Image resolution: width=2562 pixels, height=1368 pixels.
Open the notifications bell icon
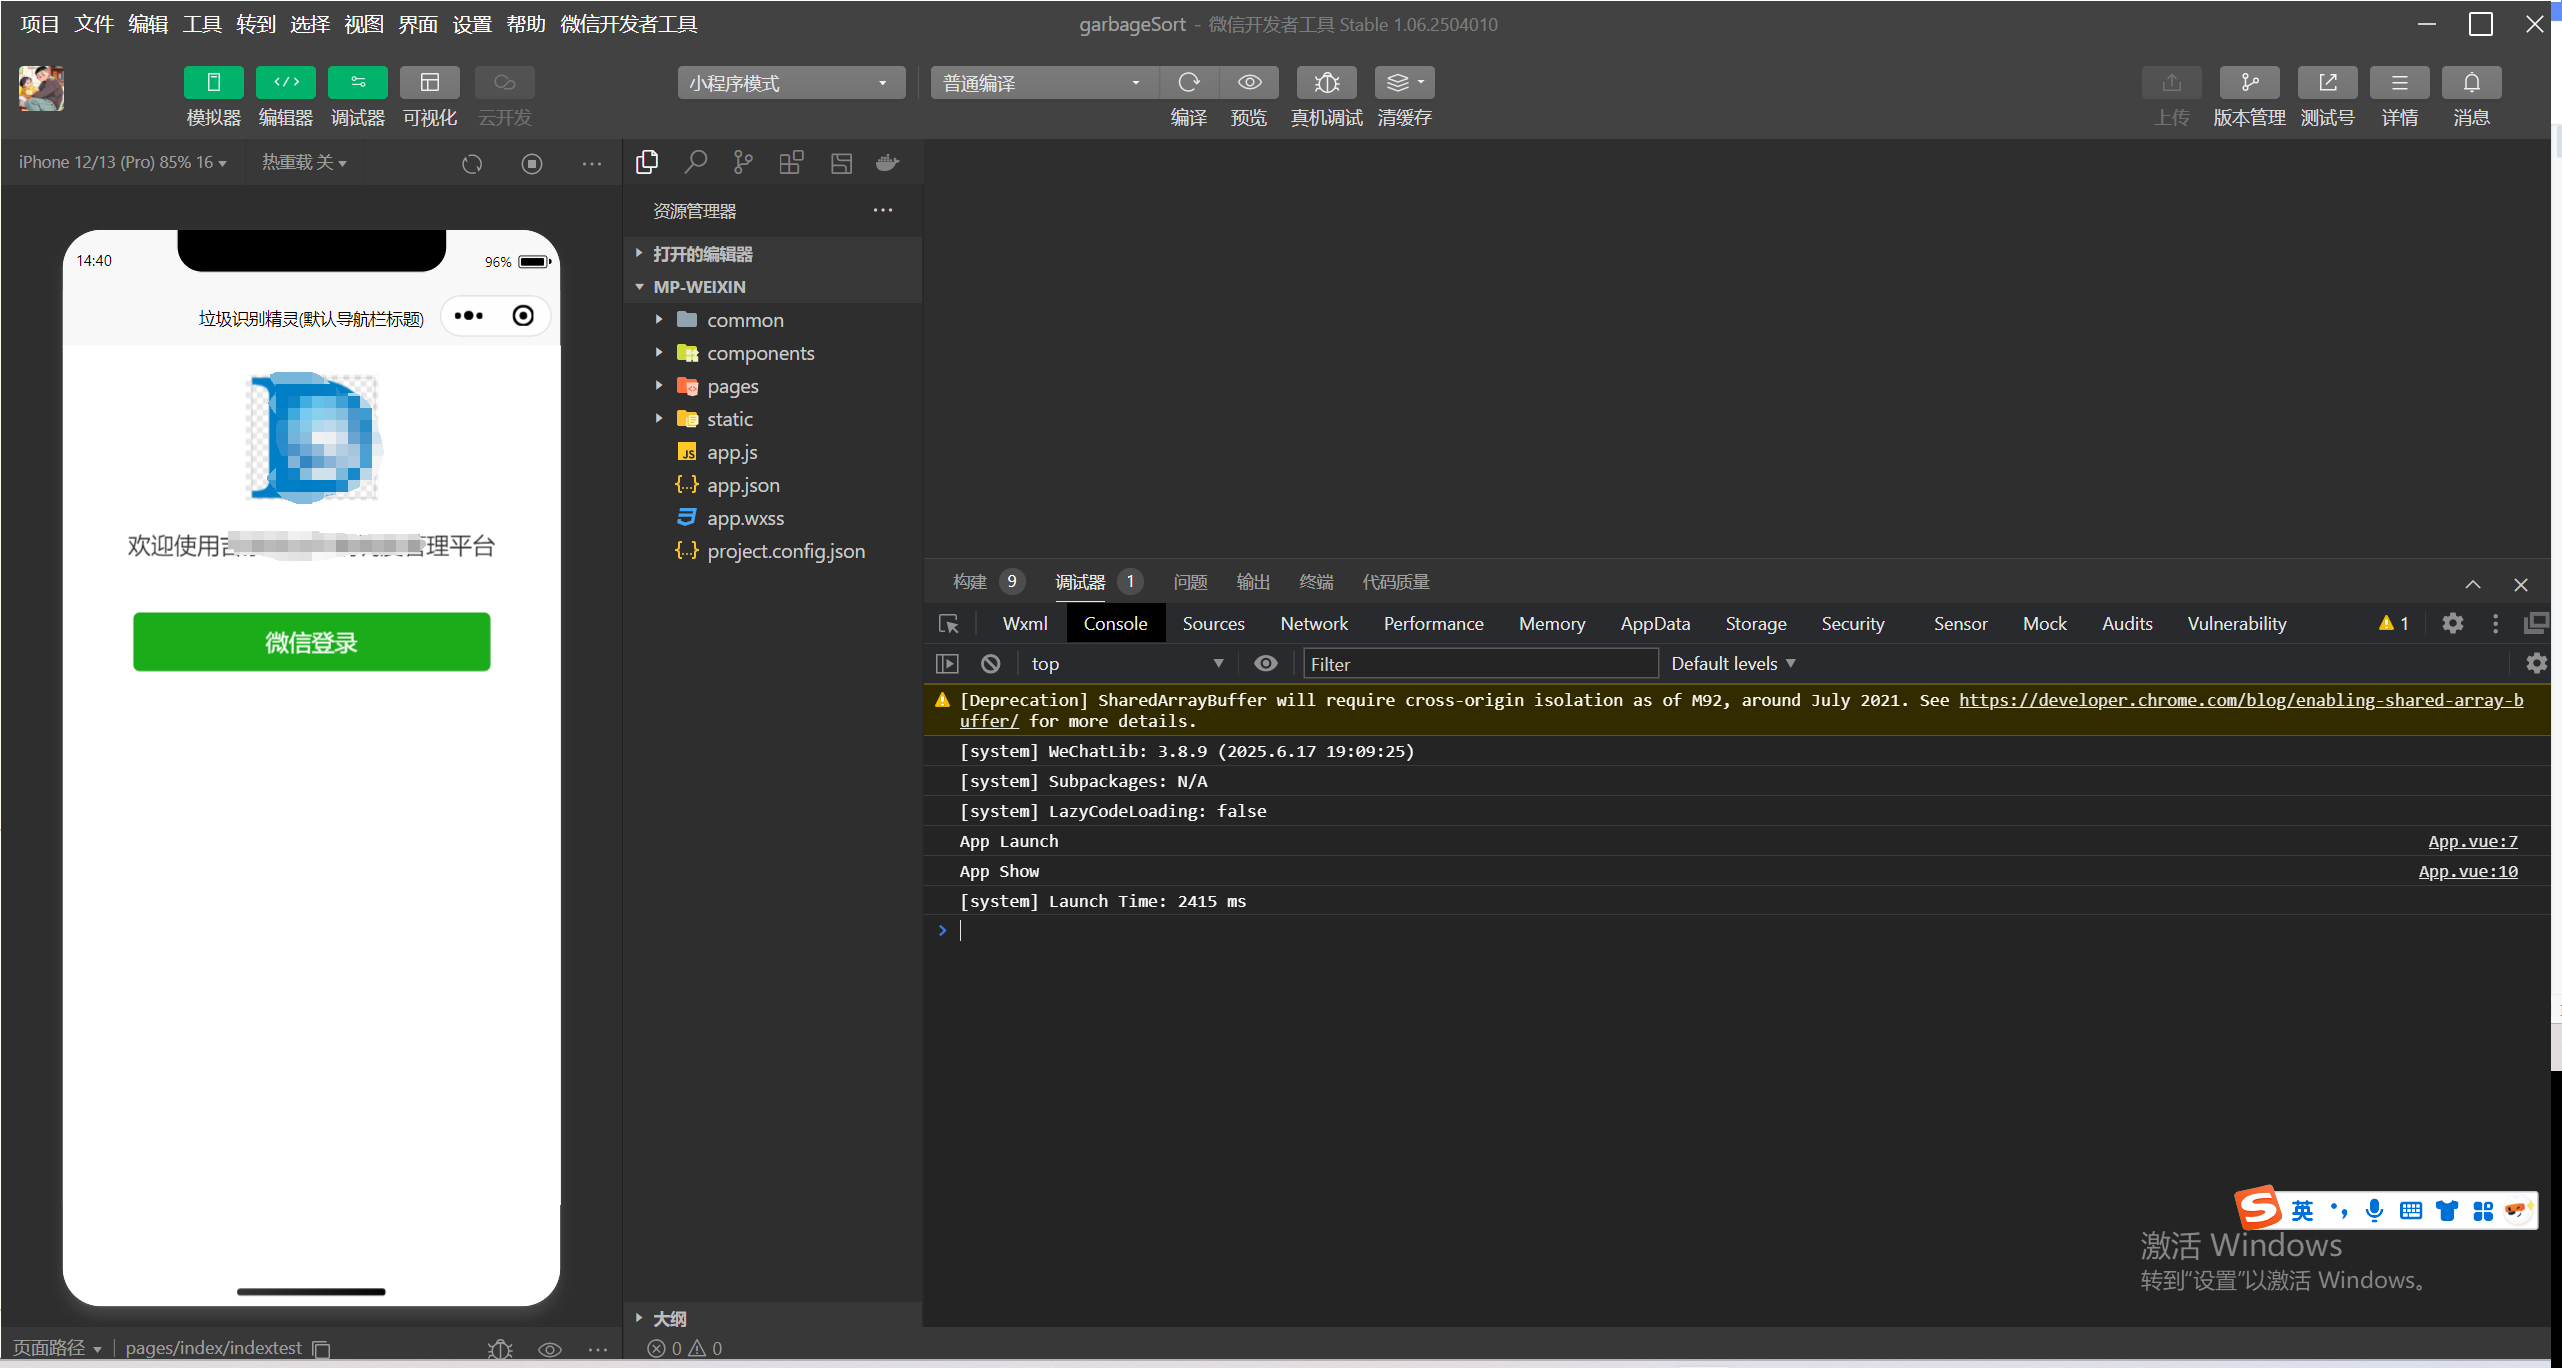click(2471, 83)
